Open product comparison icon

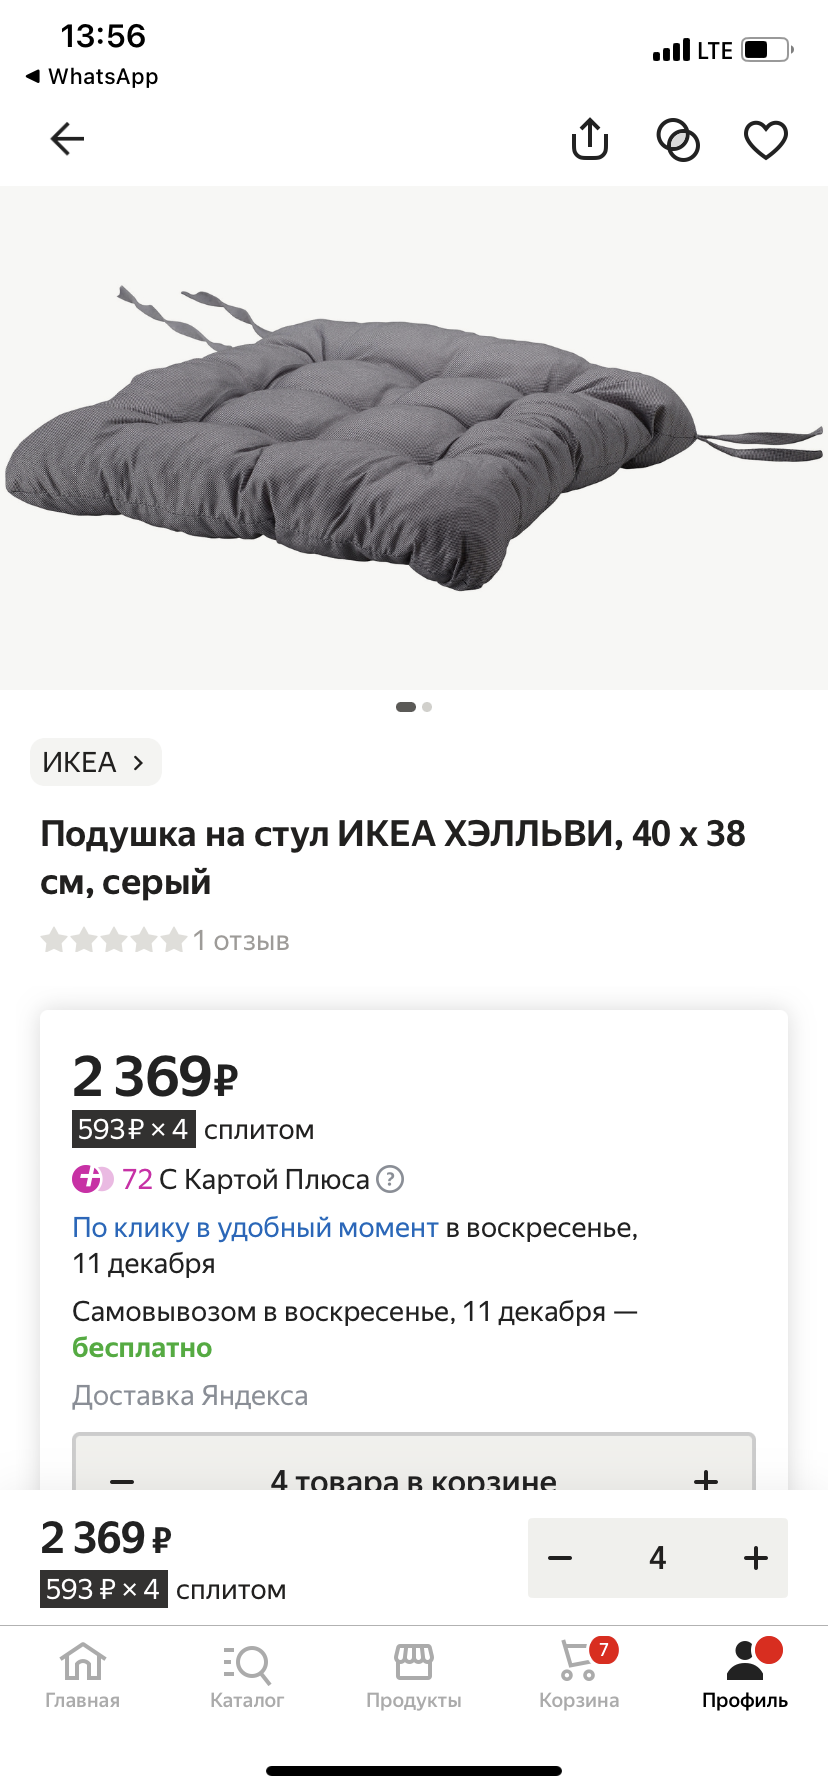(x=678, y=140)
